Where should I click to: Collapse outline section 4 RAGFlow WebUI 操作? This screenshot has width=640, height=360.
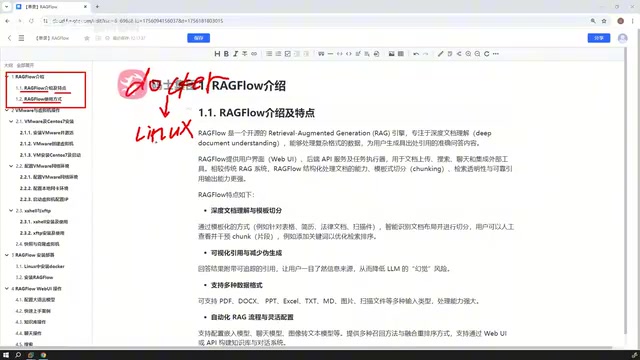pos(7,289)
